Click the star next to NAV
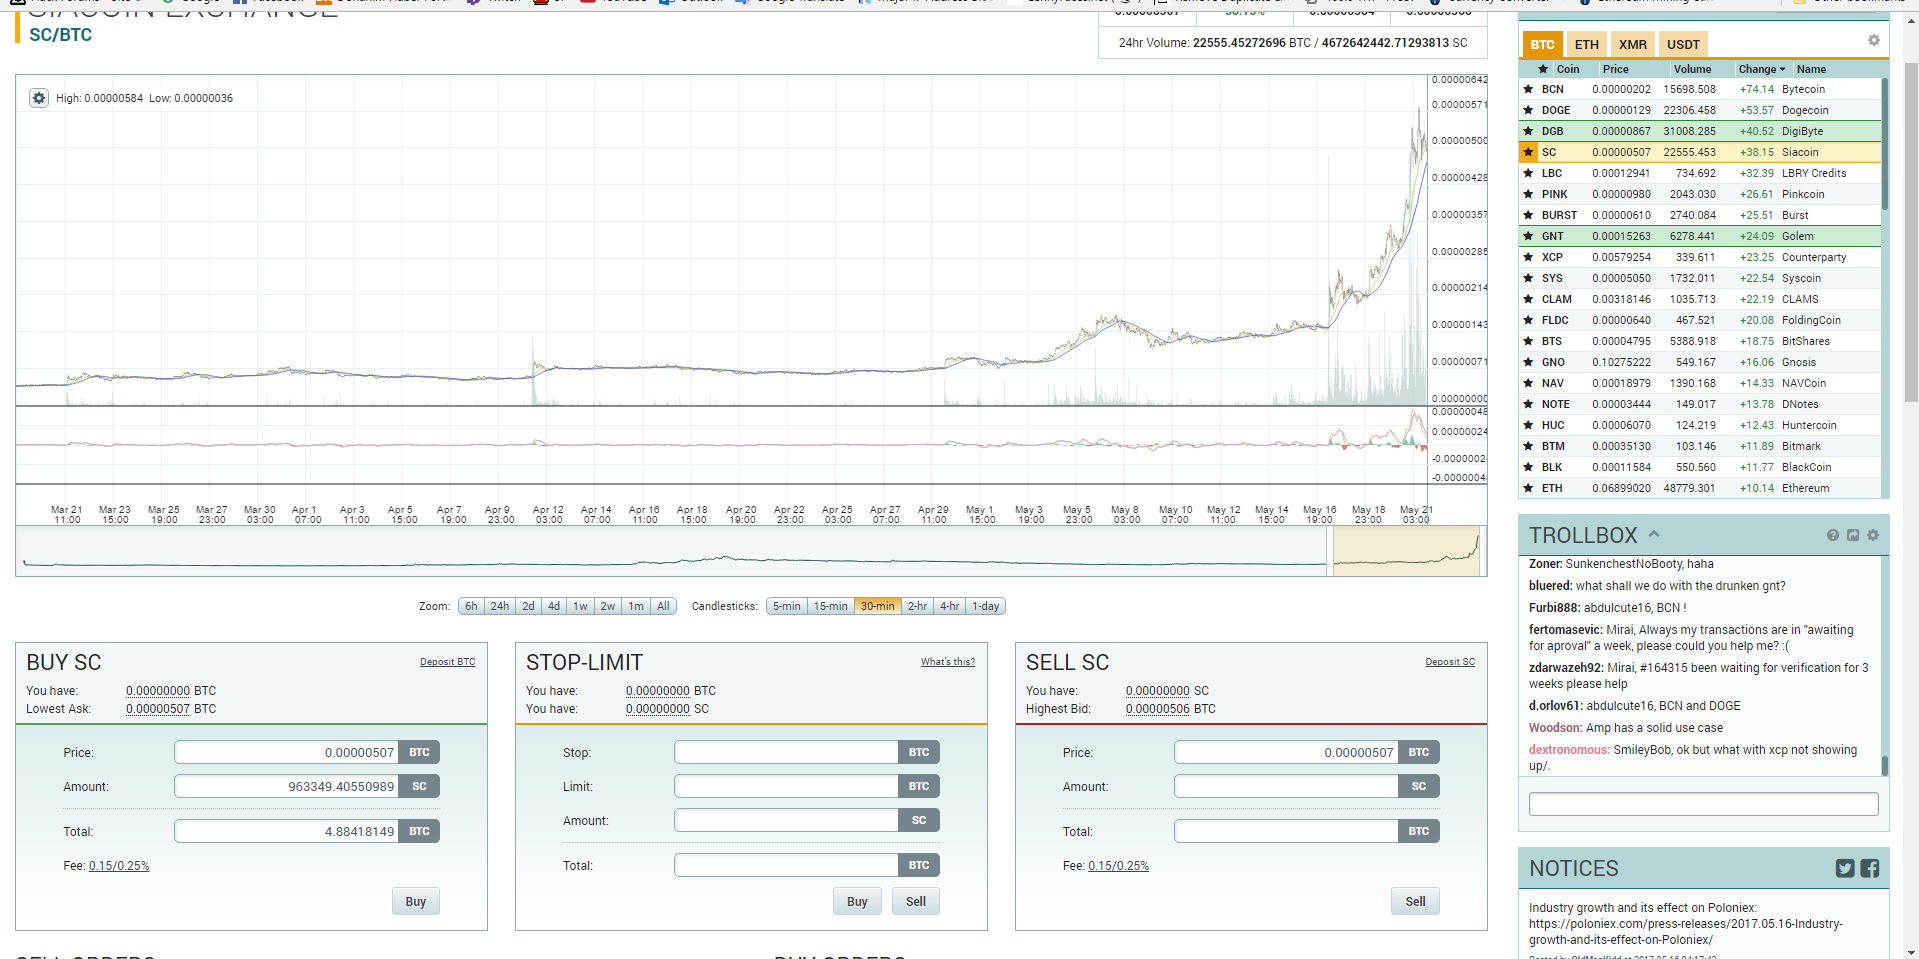Image resolution: width=1919 pixels, height=959 pixels. [1528, 383]
